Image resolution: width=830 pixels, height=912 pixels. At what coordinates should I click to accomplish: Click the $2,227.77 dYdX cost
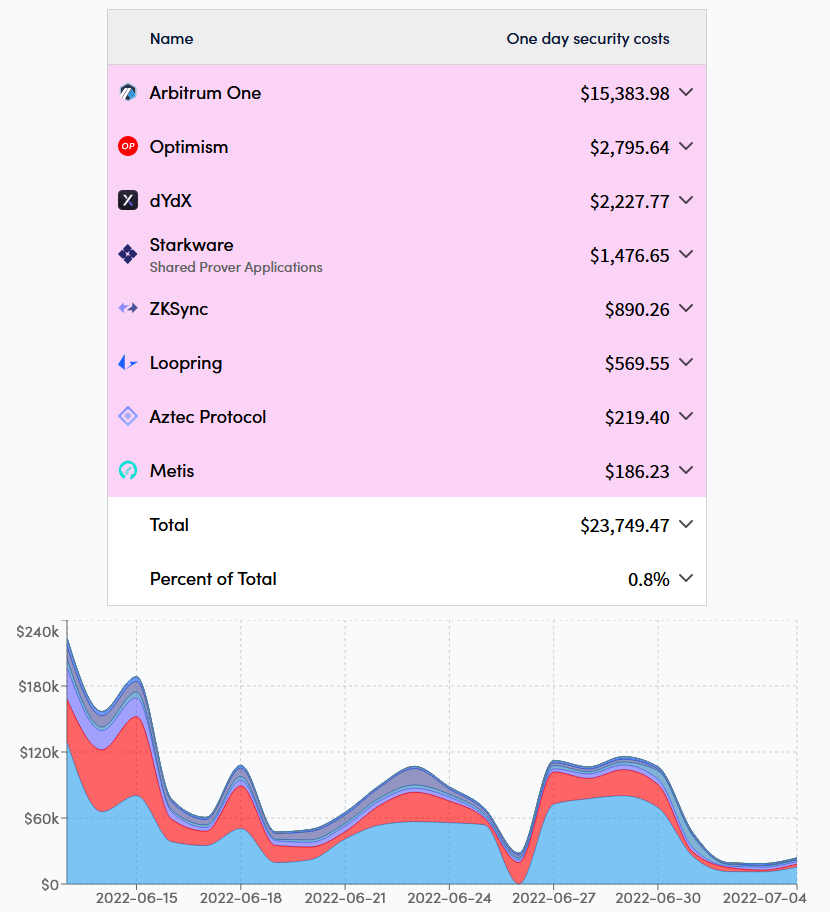pyautogui.click(x=630, y=201)
